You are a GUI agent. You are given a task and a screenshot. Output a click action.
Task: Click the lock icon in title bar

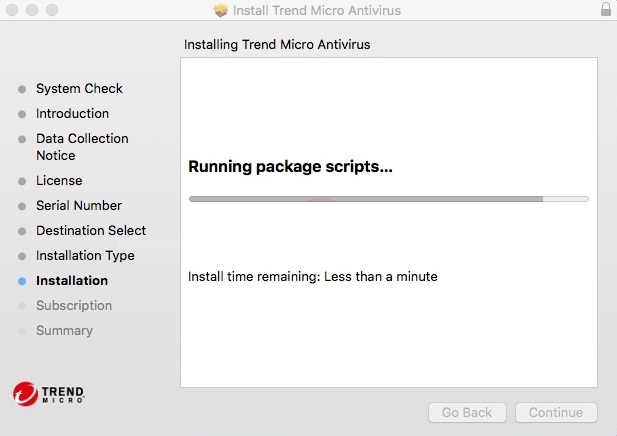coord(606,9)
